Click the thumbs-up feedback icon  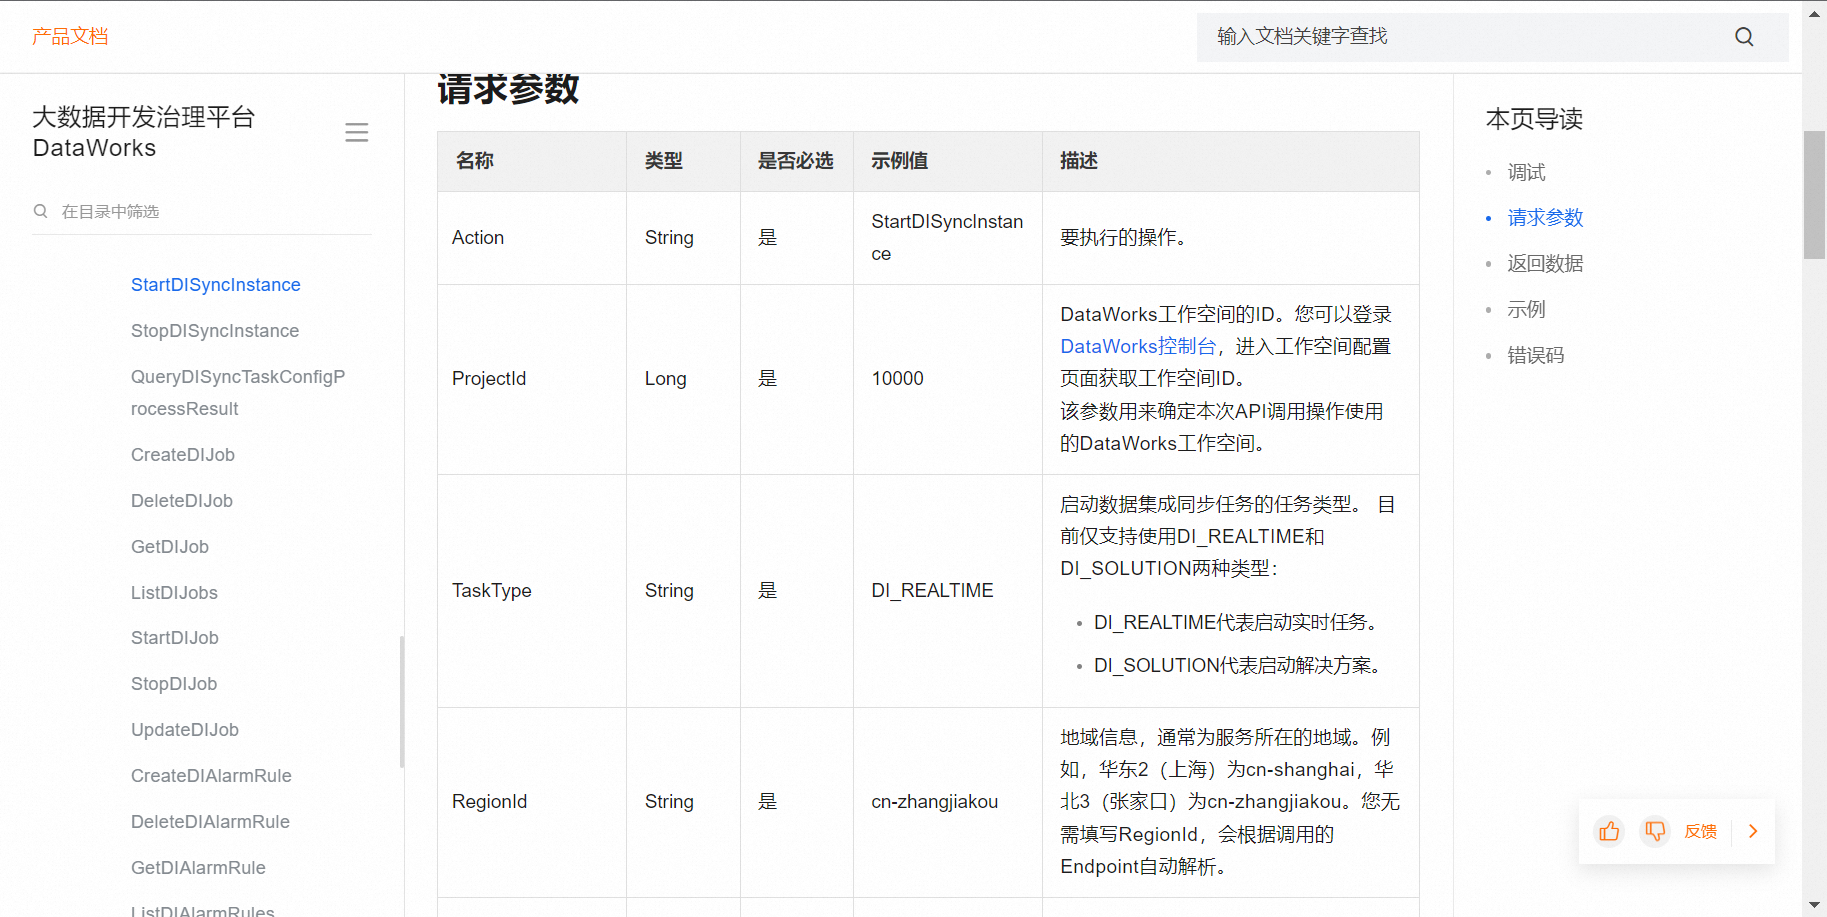click(x=1609, y=831)
